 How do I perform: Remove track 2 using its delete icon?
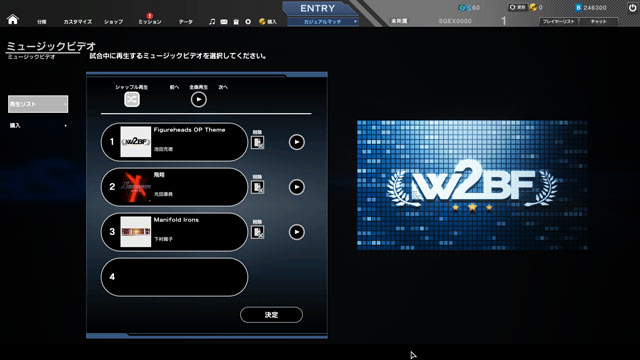click(257, 187)
